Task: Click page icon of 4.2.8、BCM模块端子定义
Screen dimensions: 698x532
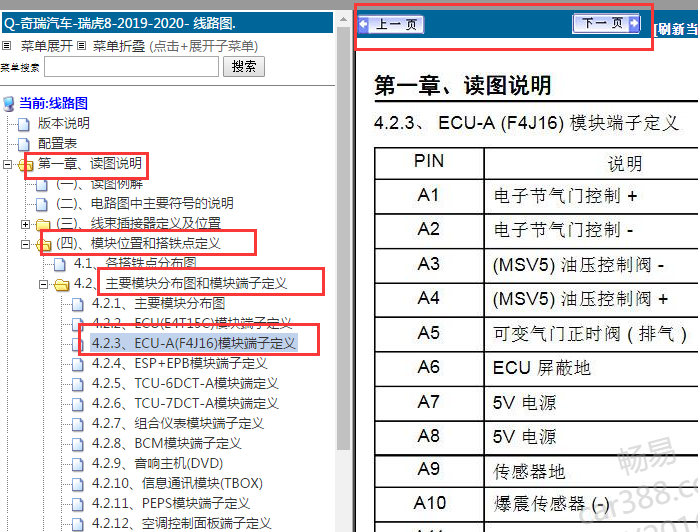Action: [x=77, y=445]
